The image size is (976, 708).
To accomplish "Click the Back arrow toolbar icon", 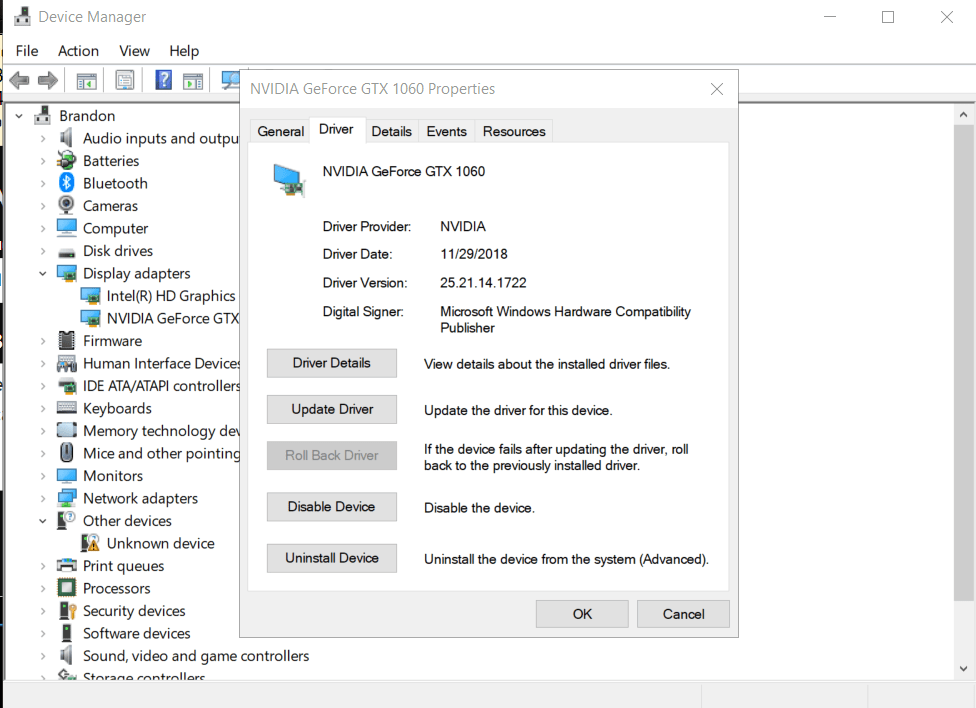I will pos(20,80).
